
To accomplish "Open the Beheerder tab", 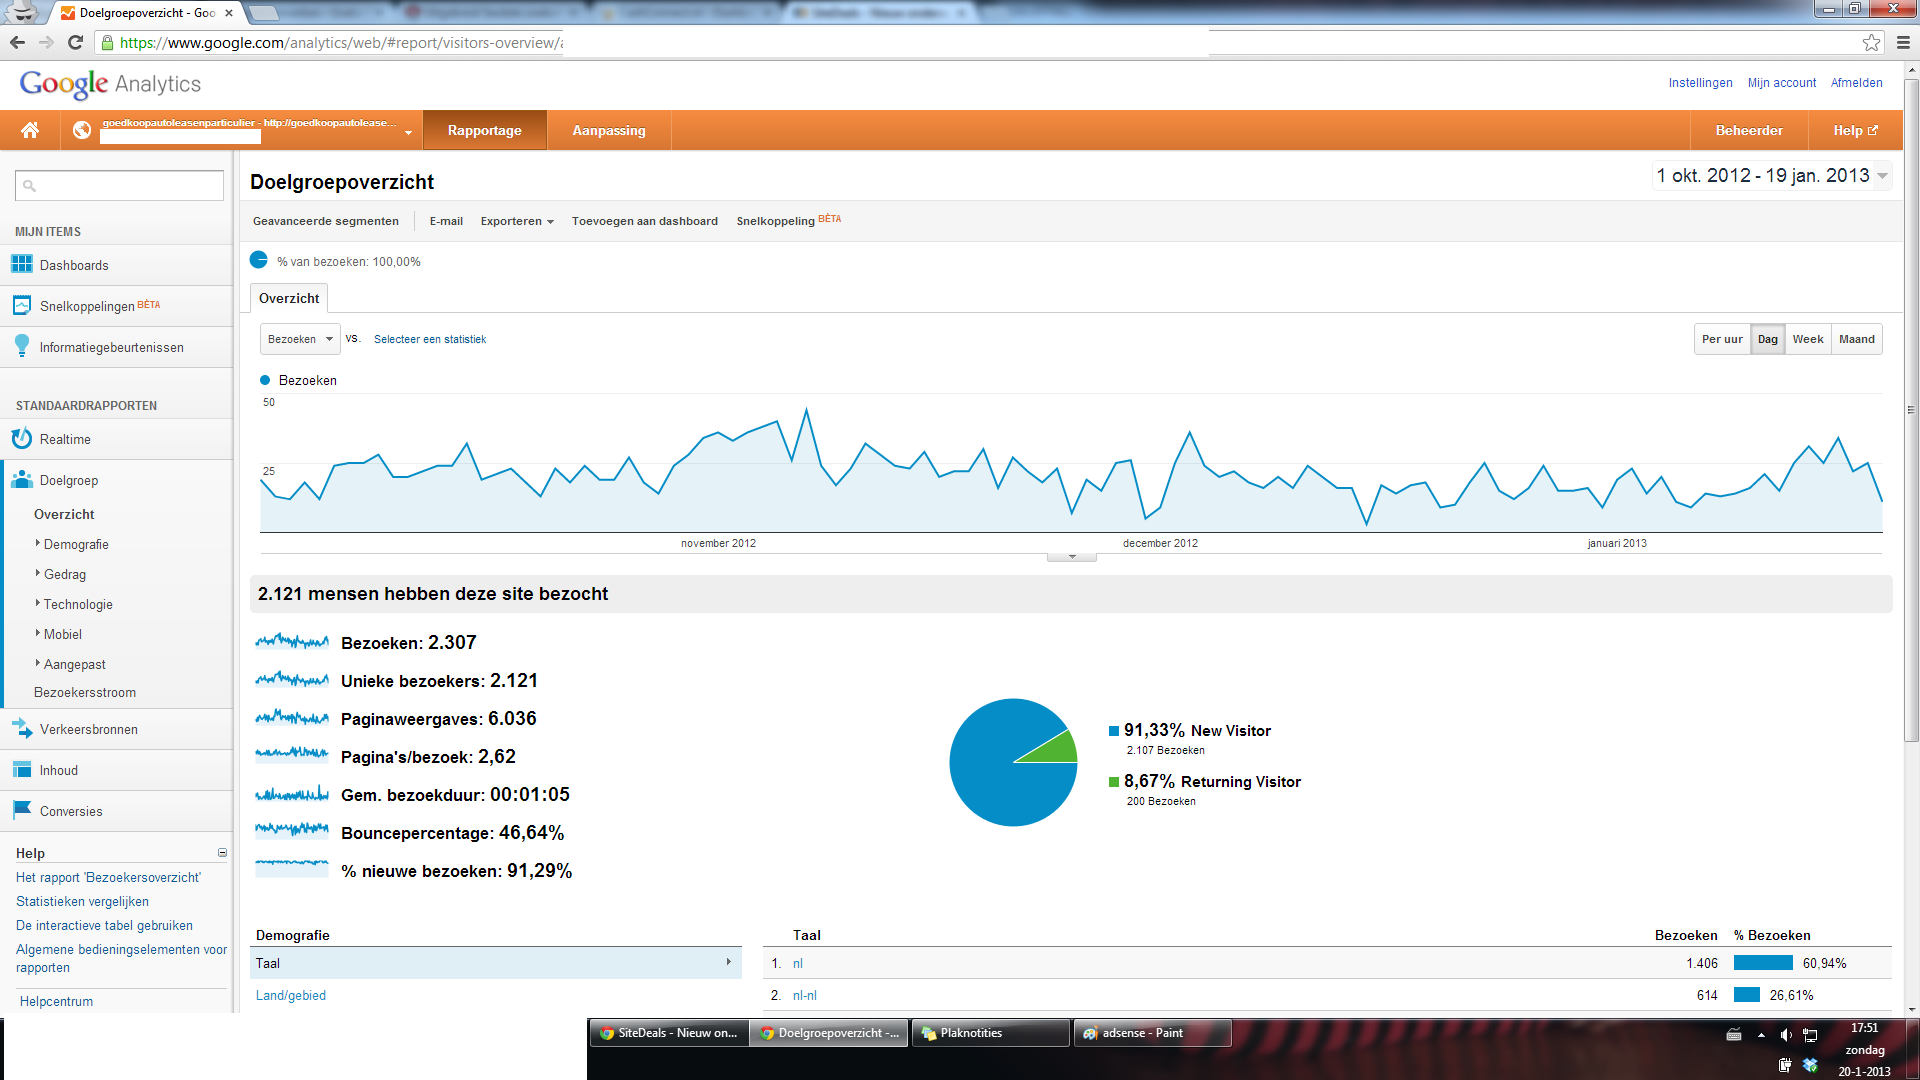I will tap(1749, 130).
